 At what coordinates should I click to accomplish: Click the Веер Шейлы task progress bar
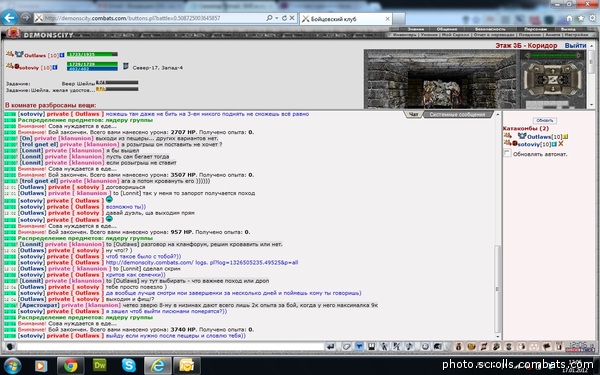(x=117, y=82)
